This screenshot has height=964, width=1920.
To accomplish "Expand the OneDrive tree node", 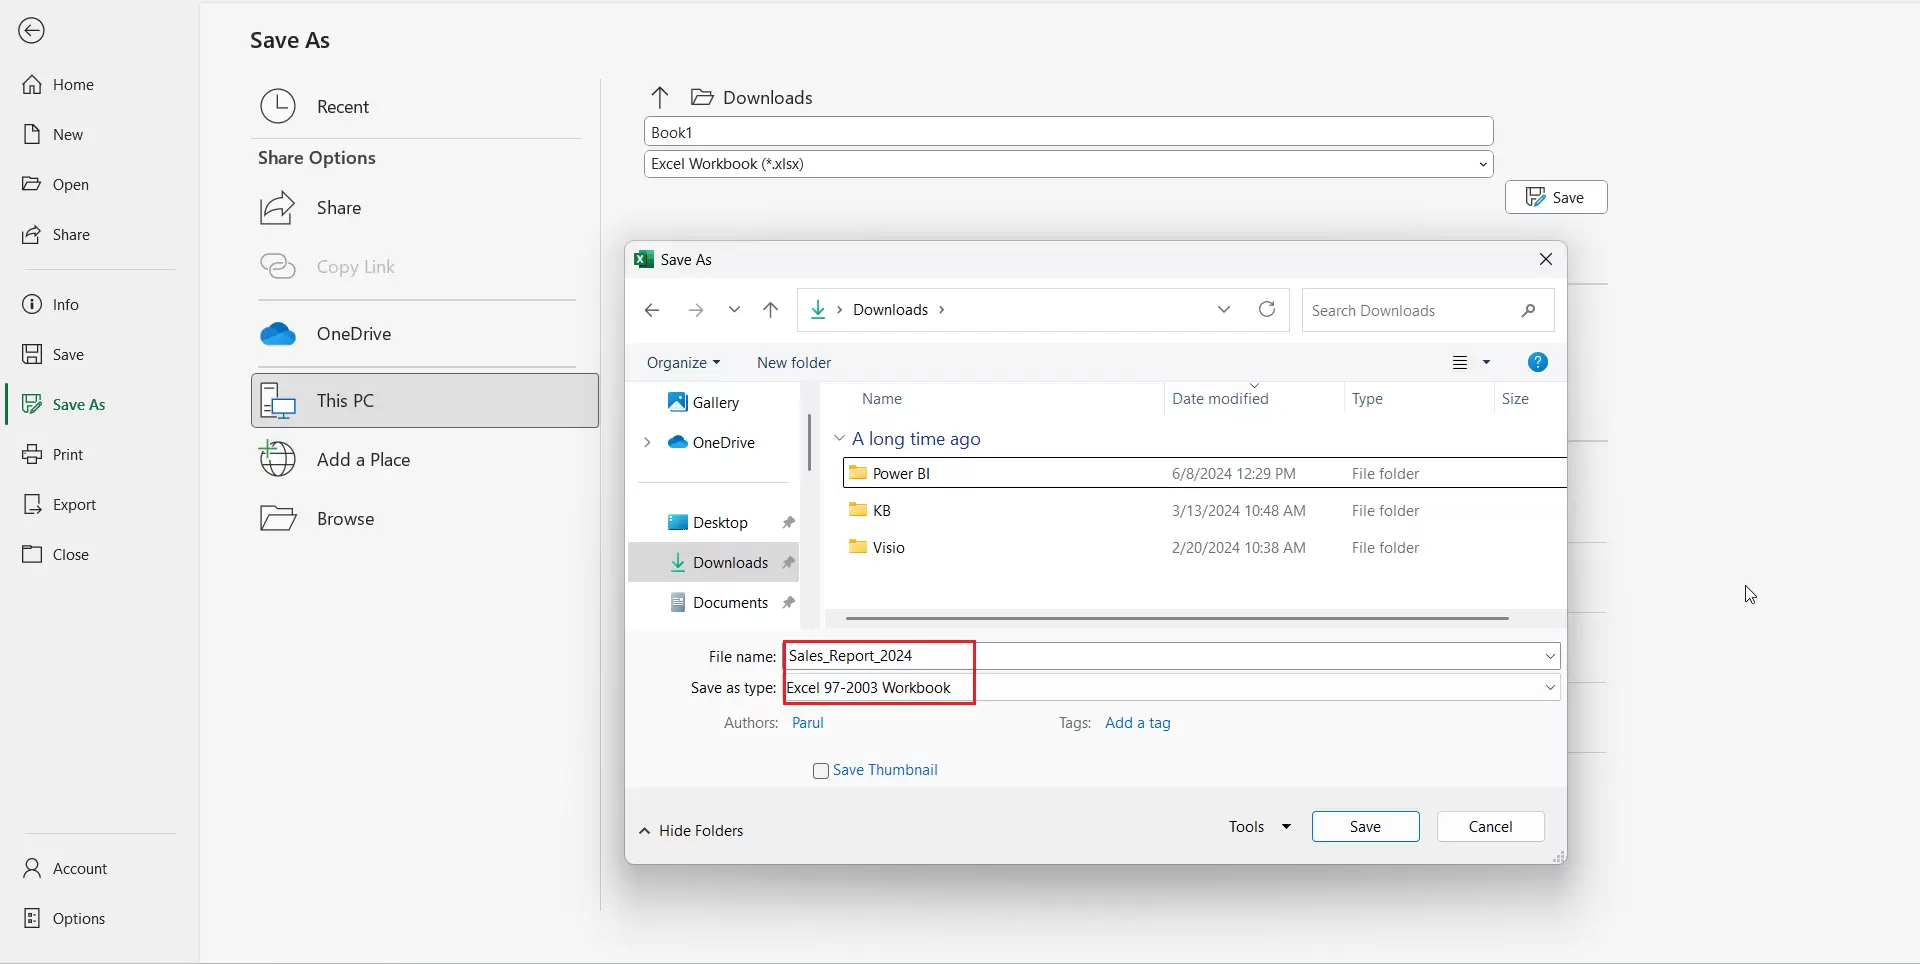I will coord(647,442).
